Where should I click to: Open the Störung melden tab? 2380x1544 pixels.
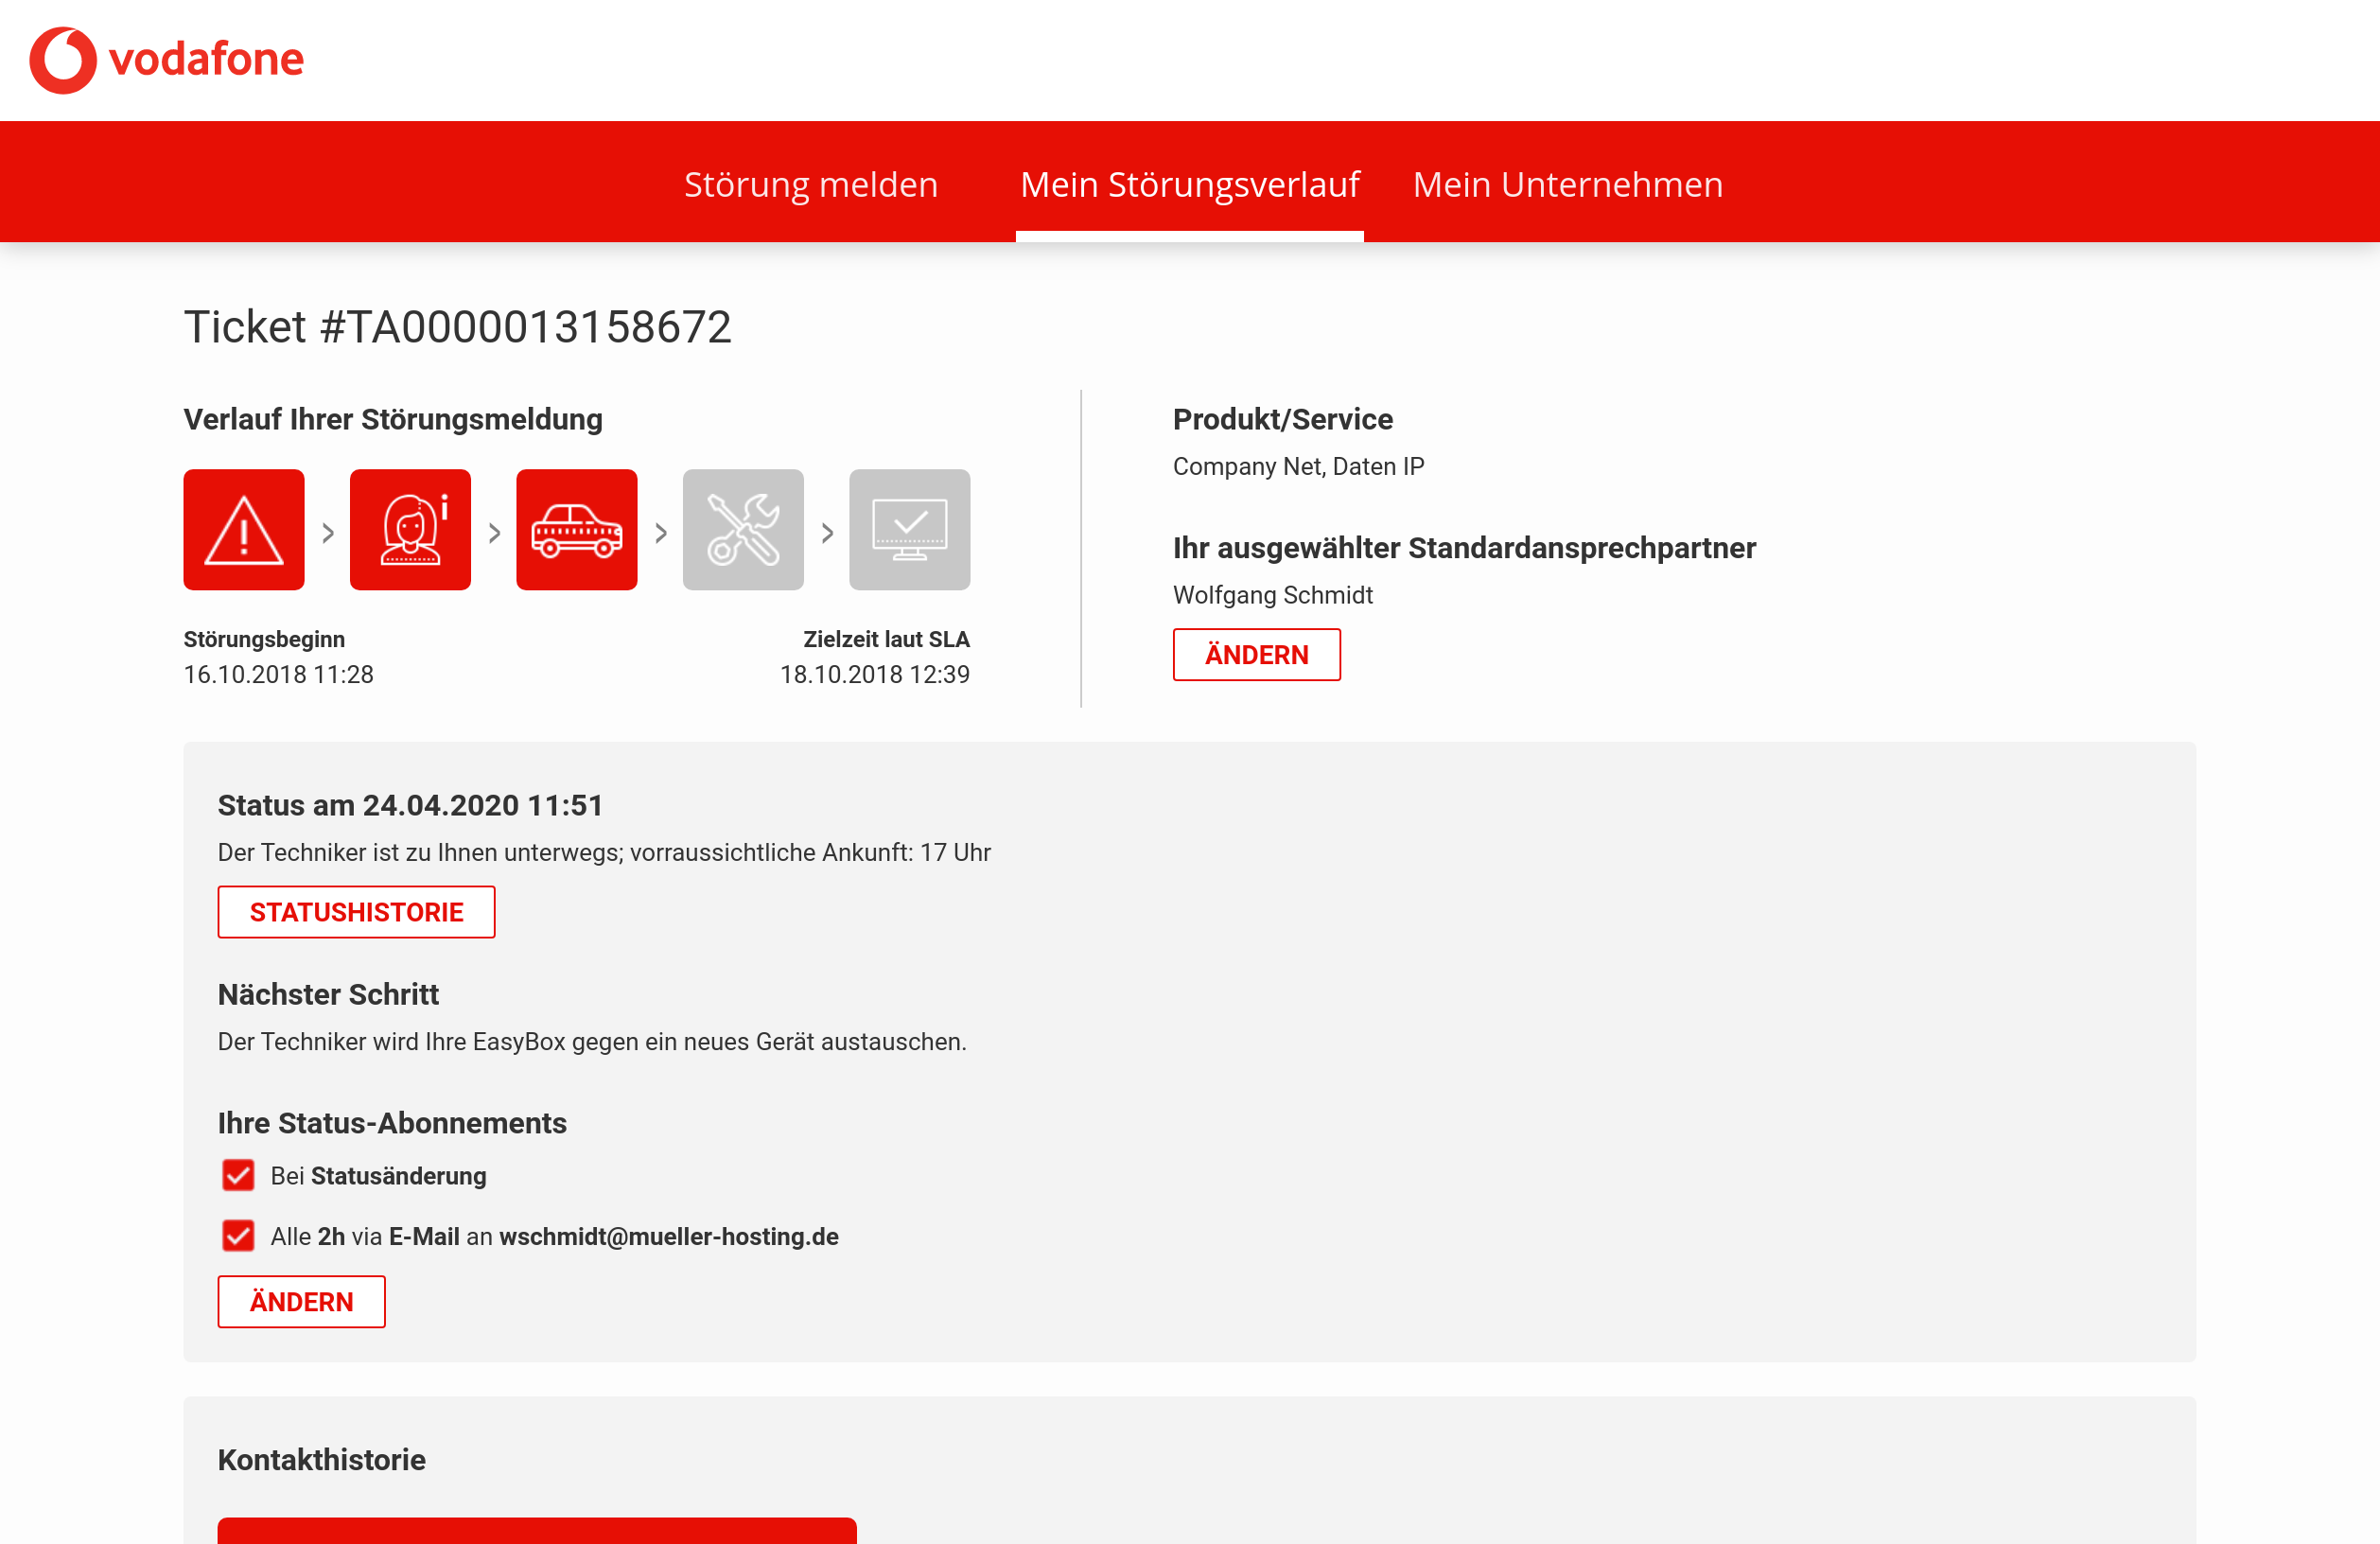tap(811, 184)
